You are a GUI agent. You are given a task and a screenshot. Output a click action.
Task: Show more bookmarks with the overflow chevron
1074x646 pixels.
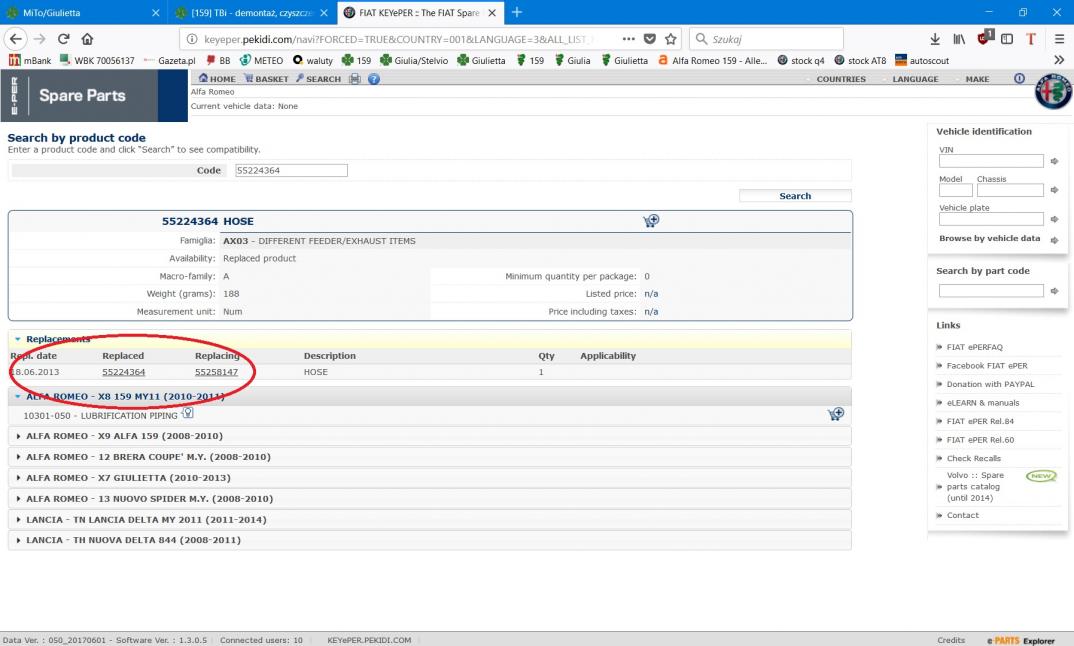pos(1059,60)
